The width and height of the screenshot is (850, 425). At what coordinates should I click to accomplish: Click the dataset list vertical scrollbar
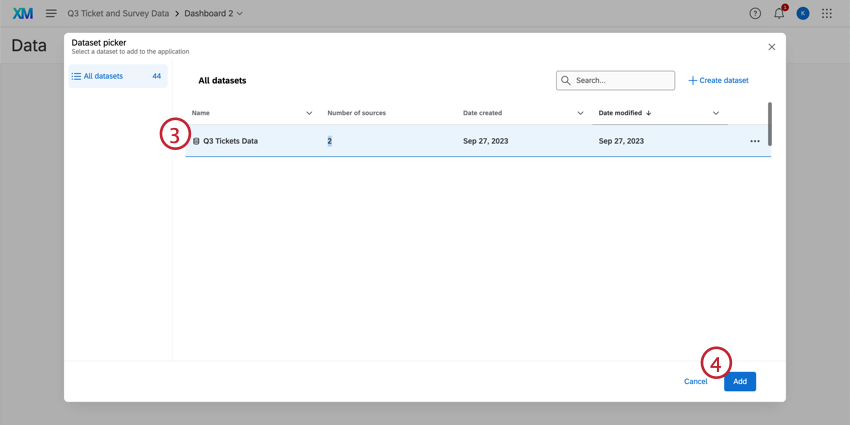coord(770,124)
